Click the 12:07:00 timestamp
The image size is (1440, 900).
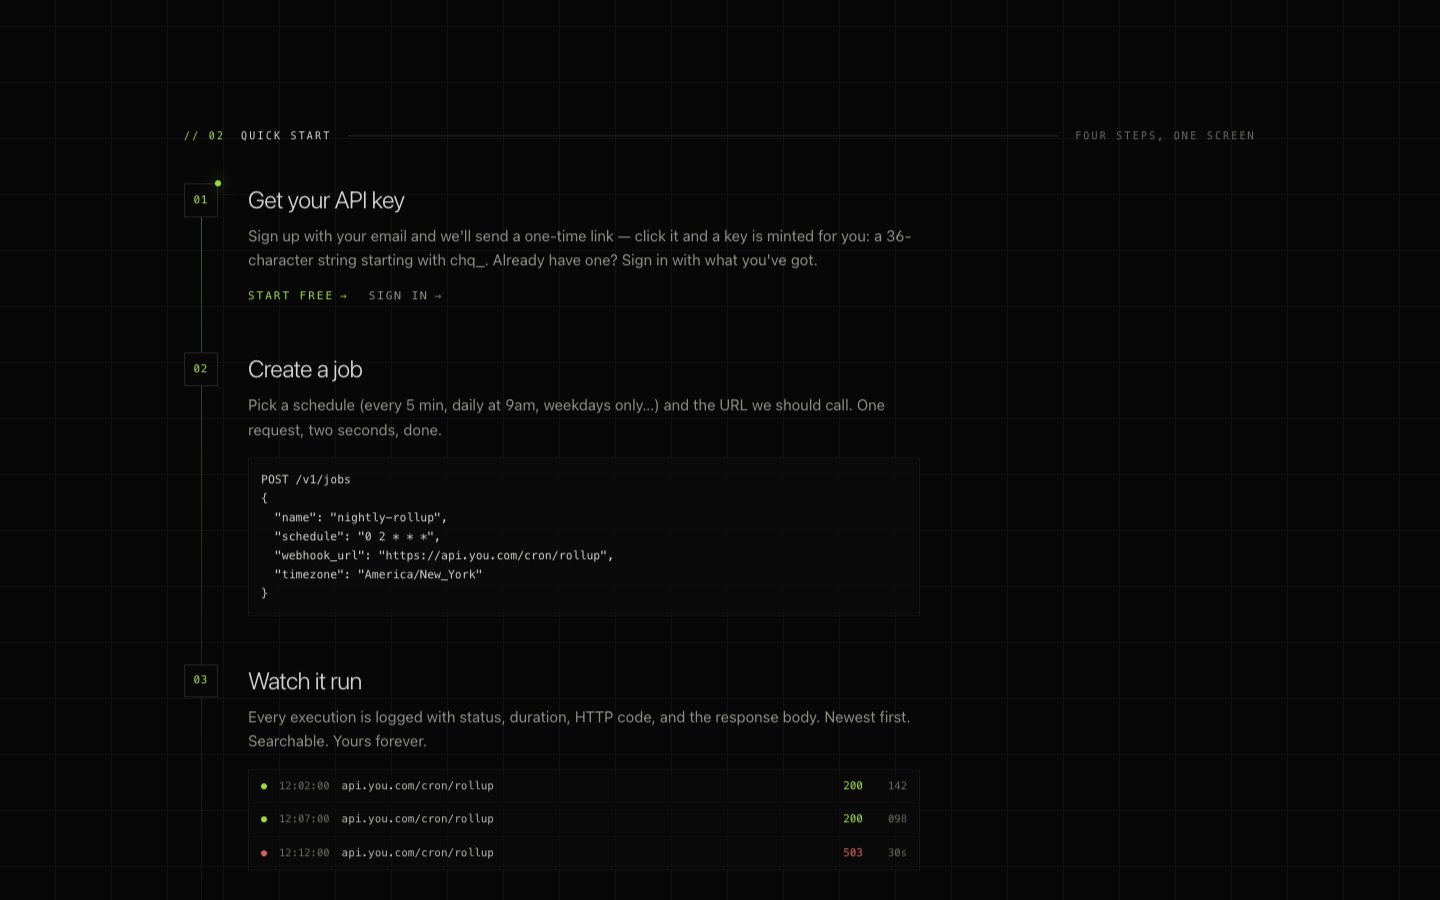click(x=304, y=819)
